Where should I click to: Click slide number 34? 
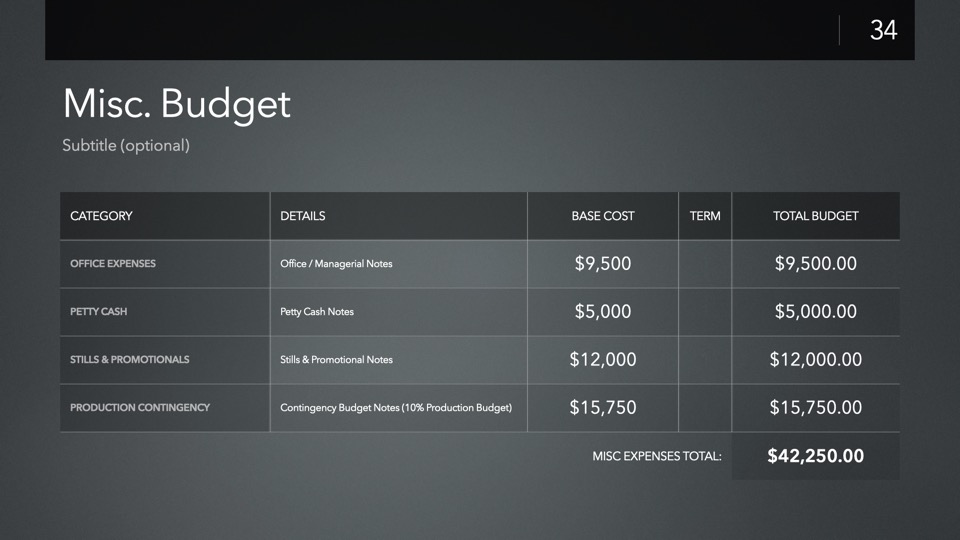click(883, 31)
